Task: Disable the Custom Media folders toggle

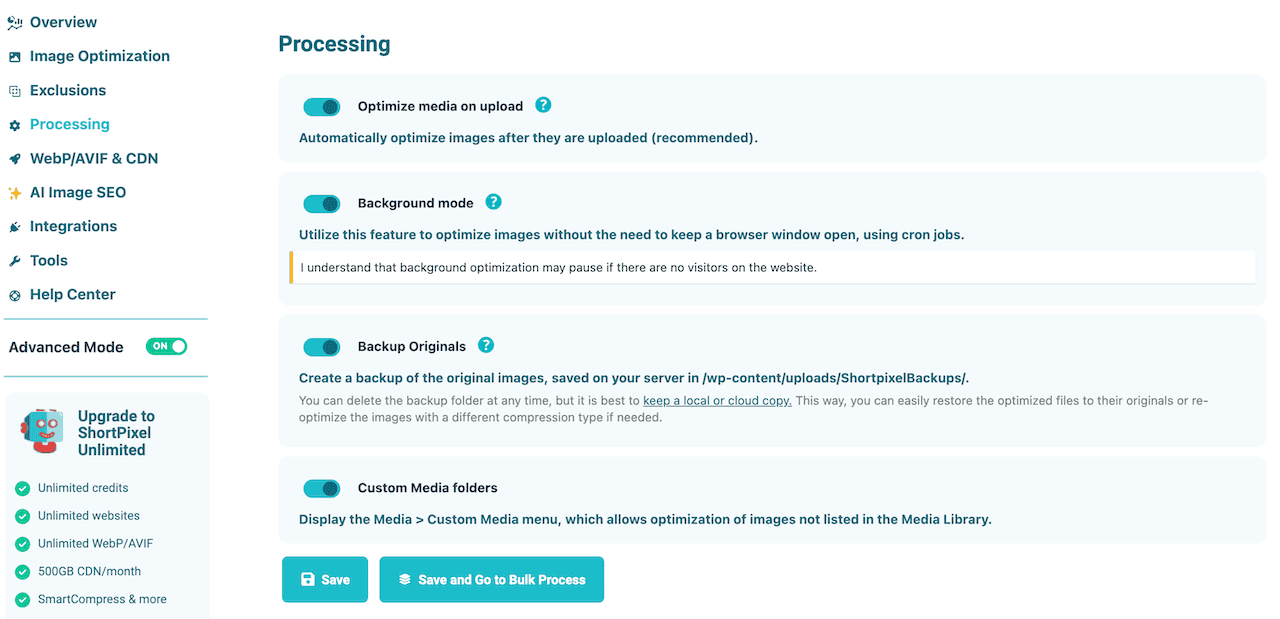Action: tap(321, 488)
